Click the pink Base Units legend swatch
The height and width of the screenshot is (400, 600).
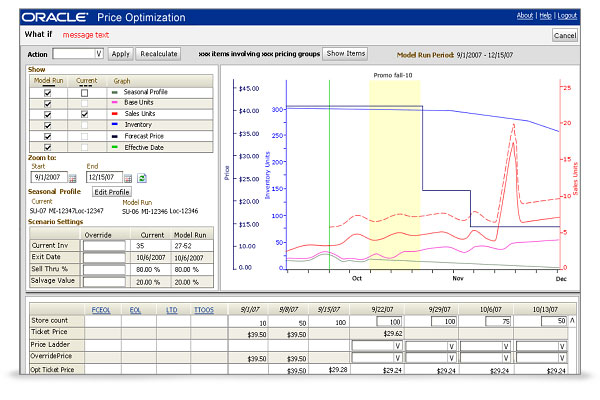click(114, 102)
